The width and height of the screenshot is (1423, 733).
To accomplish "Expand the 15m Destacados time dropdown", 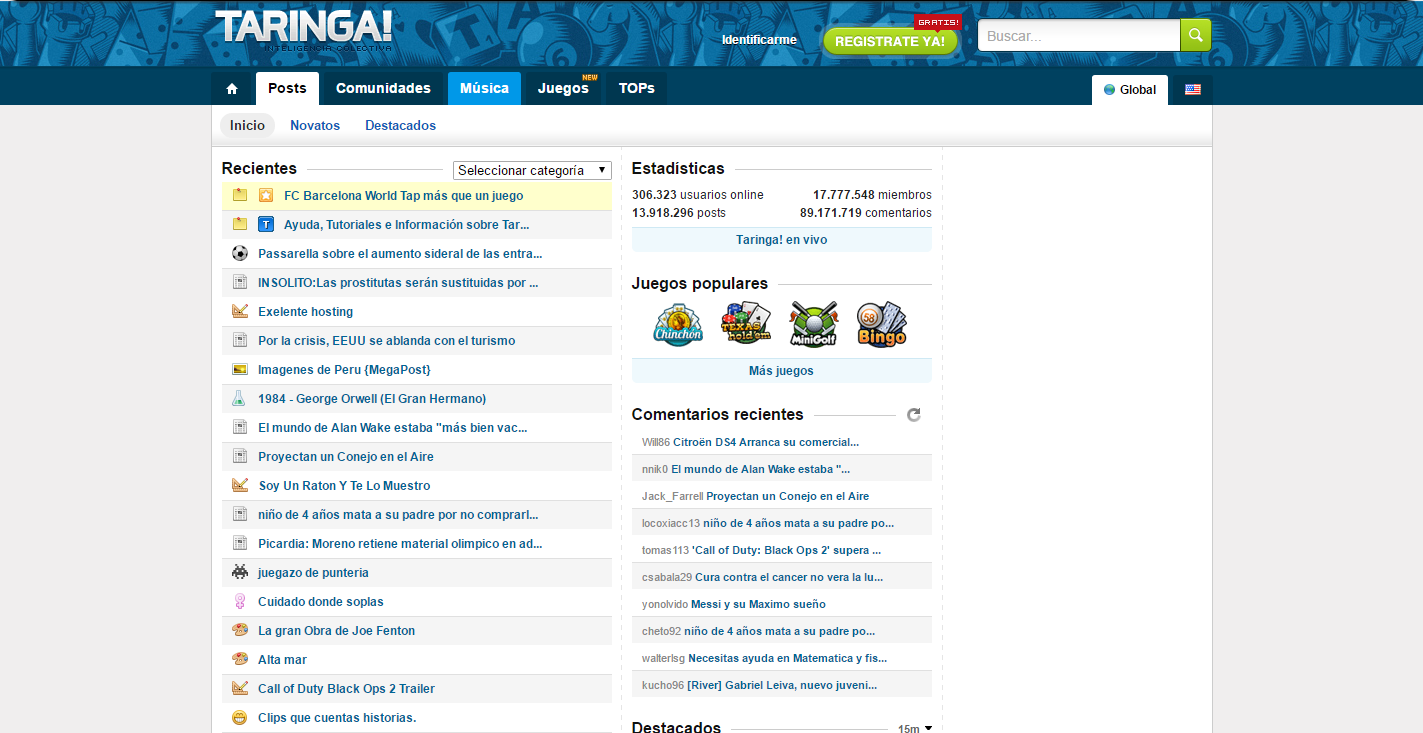I will coord(914,729).
